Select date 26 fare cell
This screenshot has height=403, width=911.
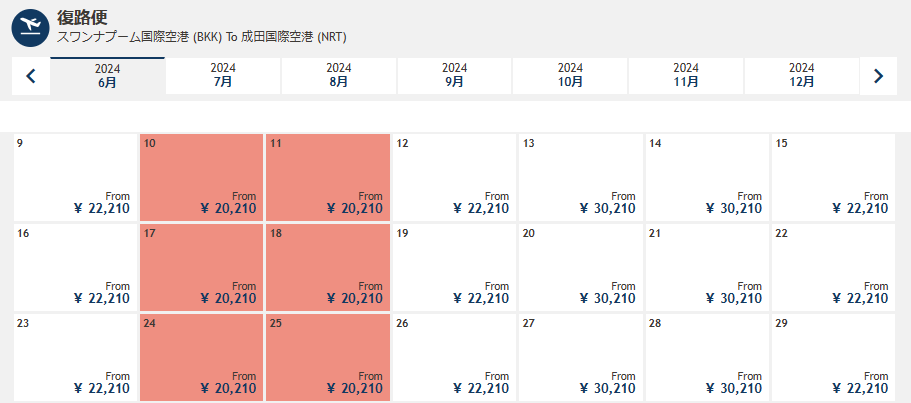coord(454,358)
